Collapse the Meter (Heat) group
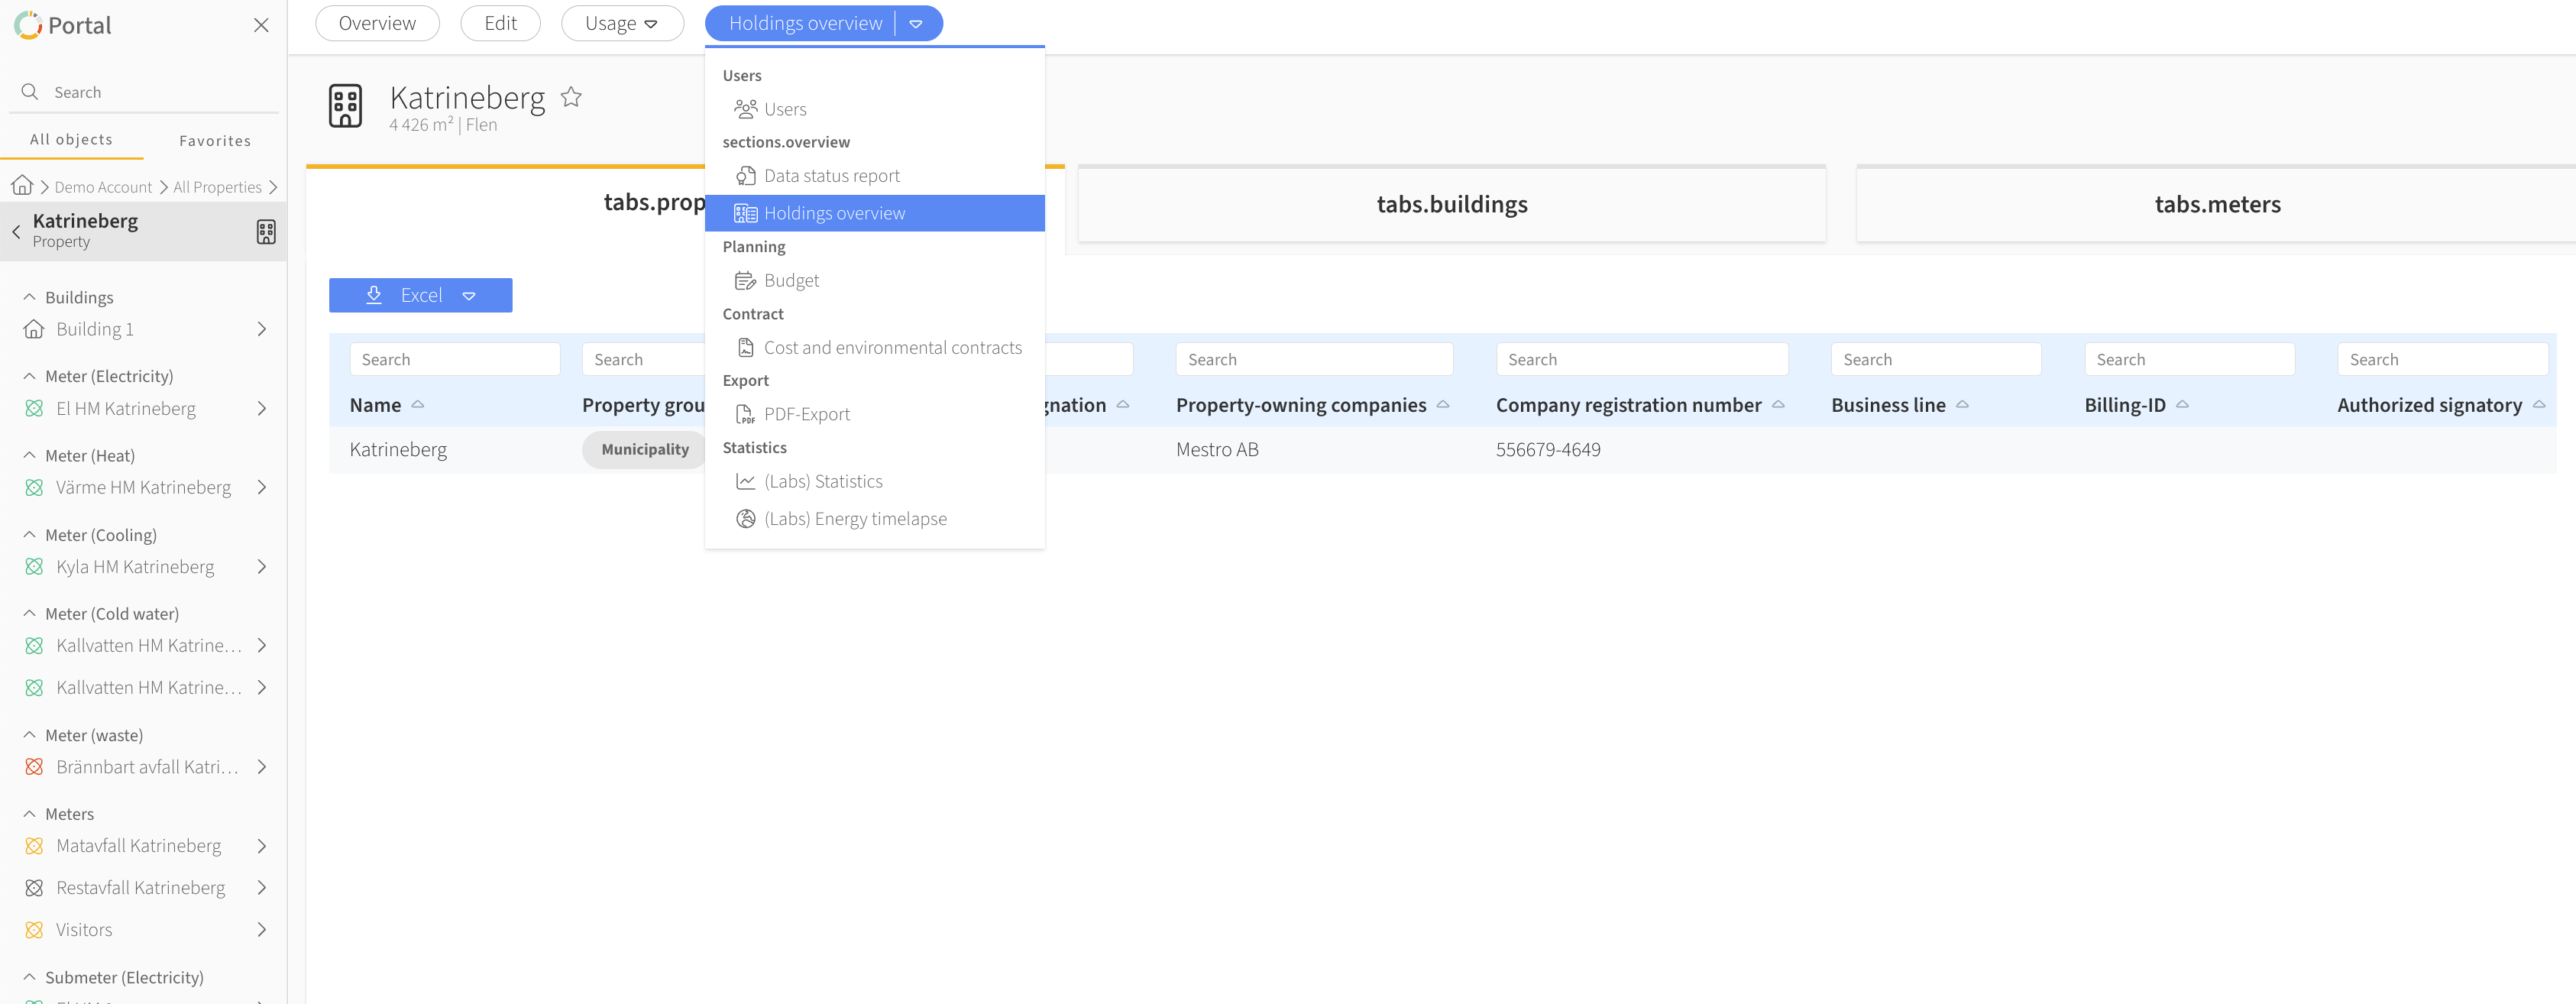Viewport: 2576px width, 1004px height. coord(30,455)
